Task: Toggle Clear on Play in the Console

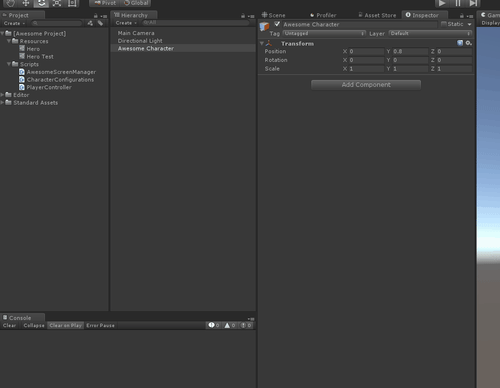Action: (66, 325)
